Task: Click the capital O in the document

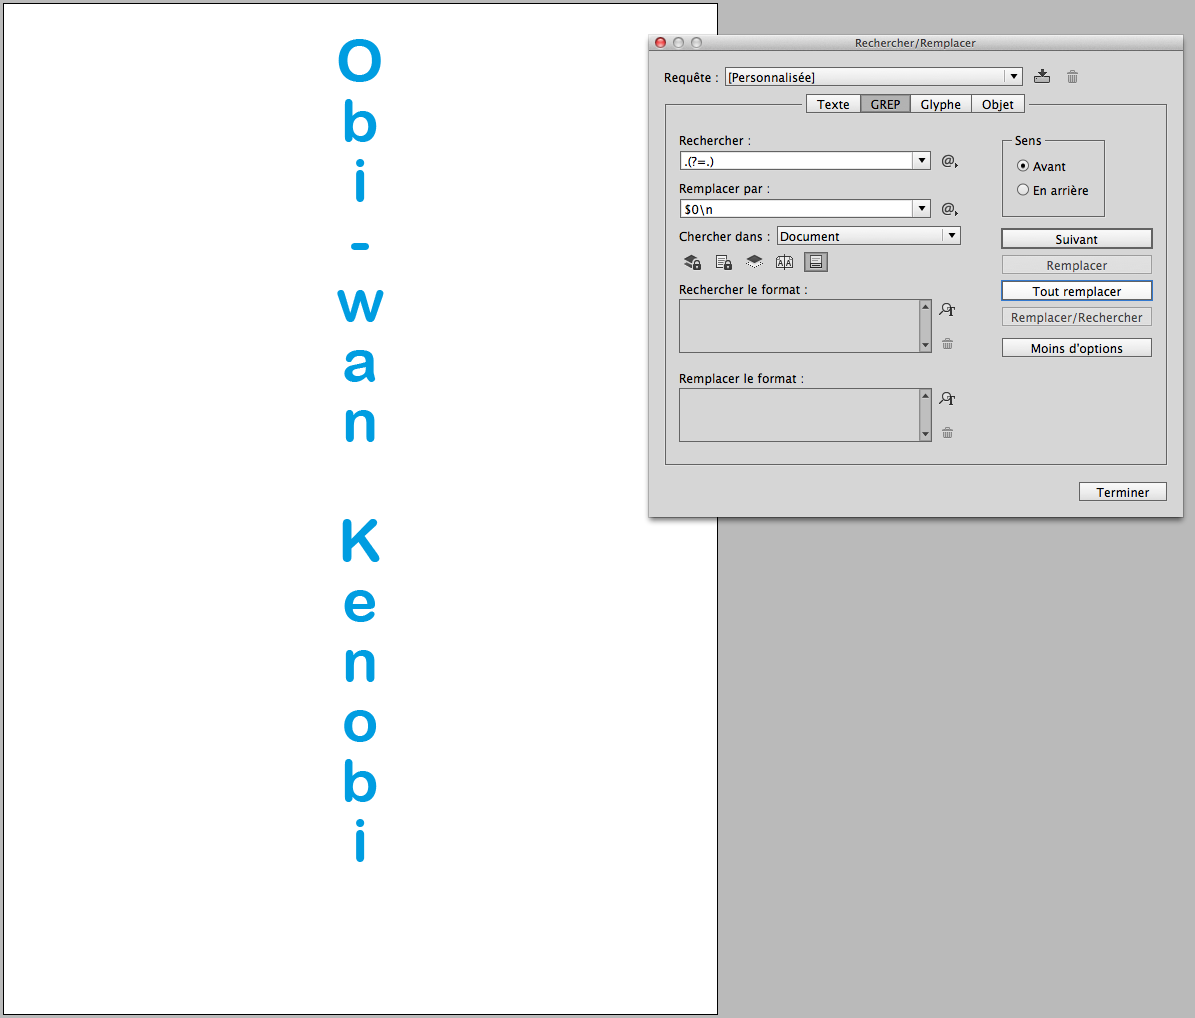Action: click(360, 60)
